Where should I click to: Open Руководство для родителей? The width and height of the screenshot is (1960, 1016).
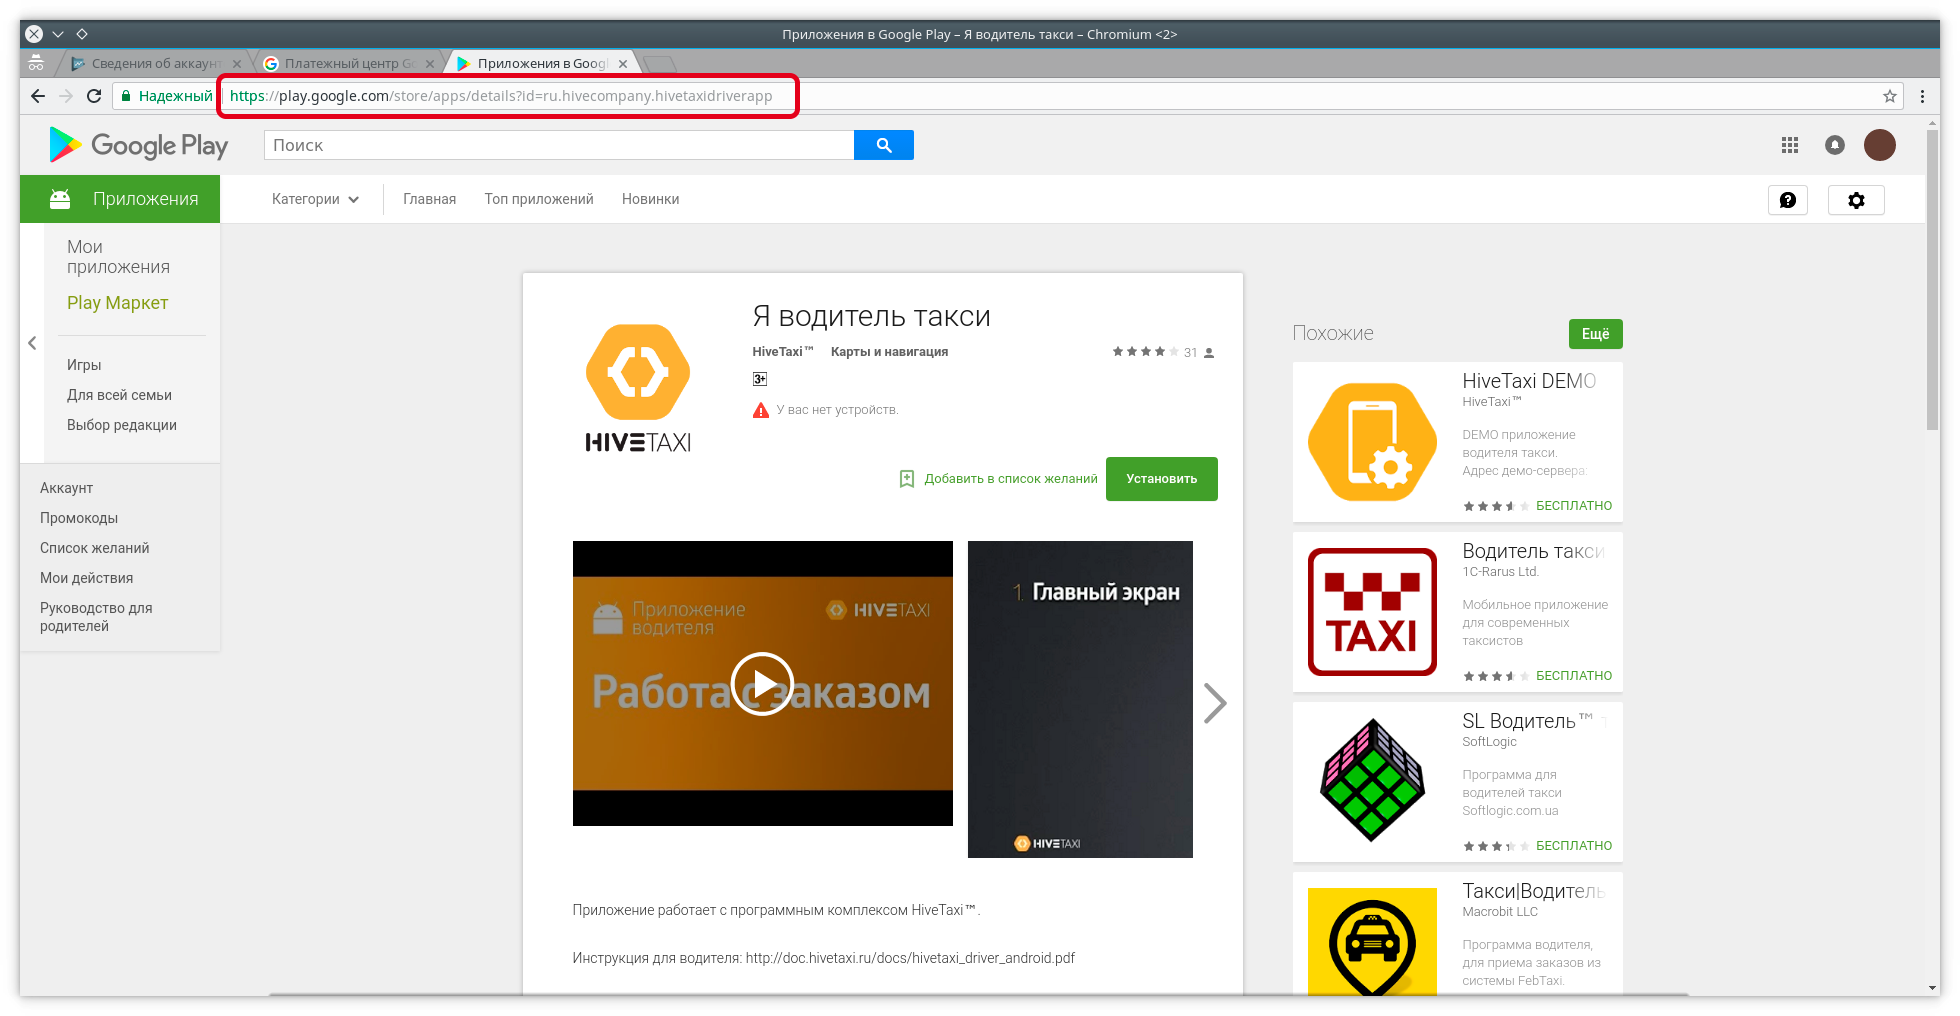(96, 617)
